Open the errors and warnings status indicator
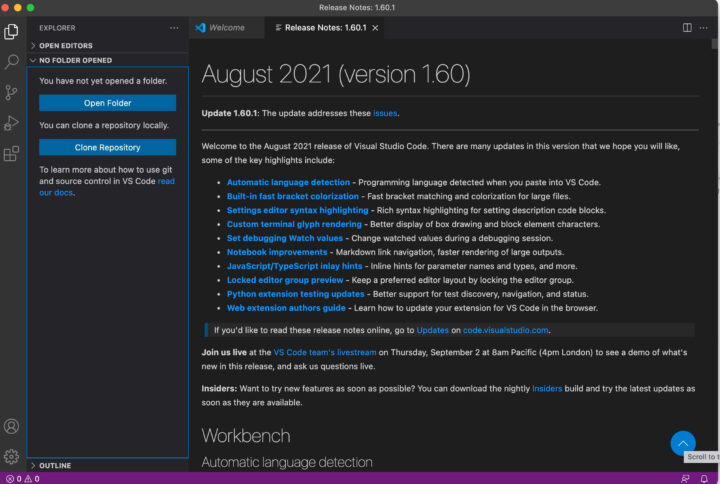The image size is (720, 484). (22, 479)
